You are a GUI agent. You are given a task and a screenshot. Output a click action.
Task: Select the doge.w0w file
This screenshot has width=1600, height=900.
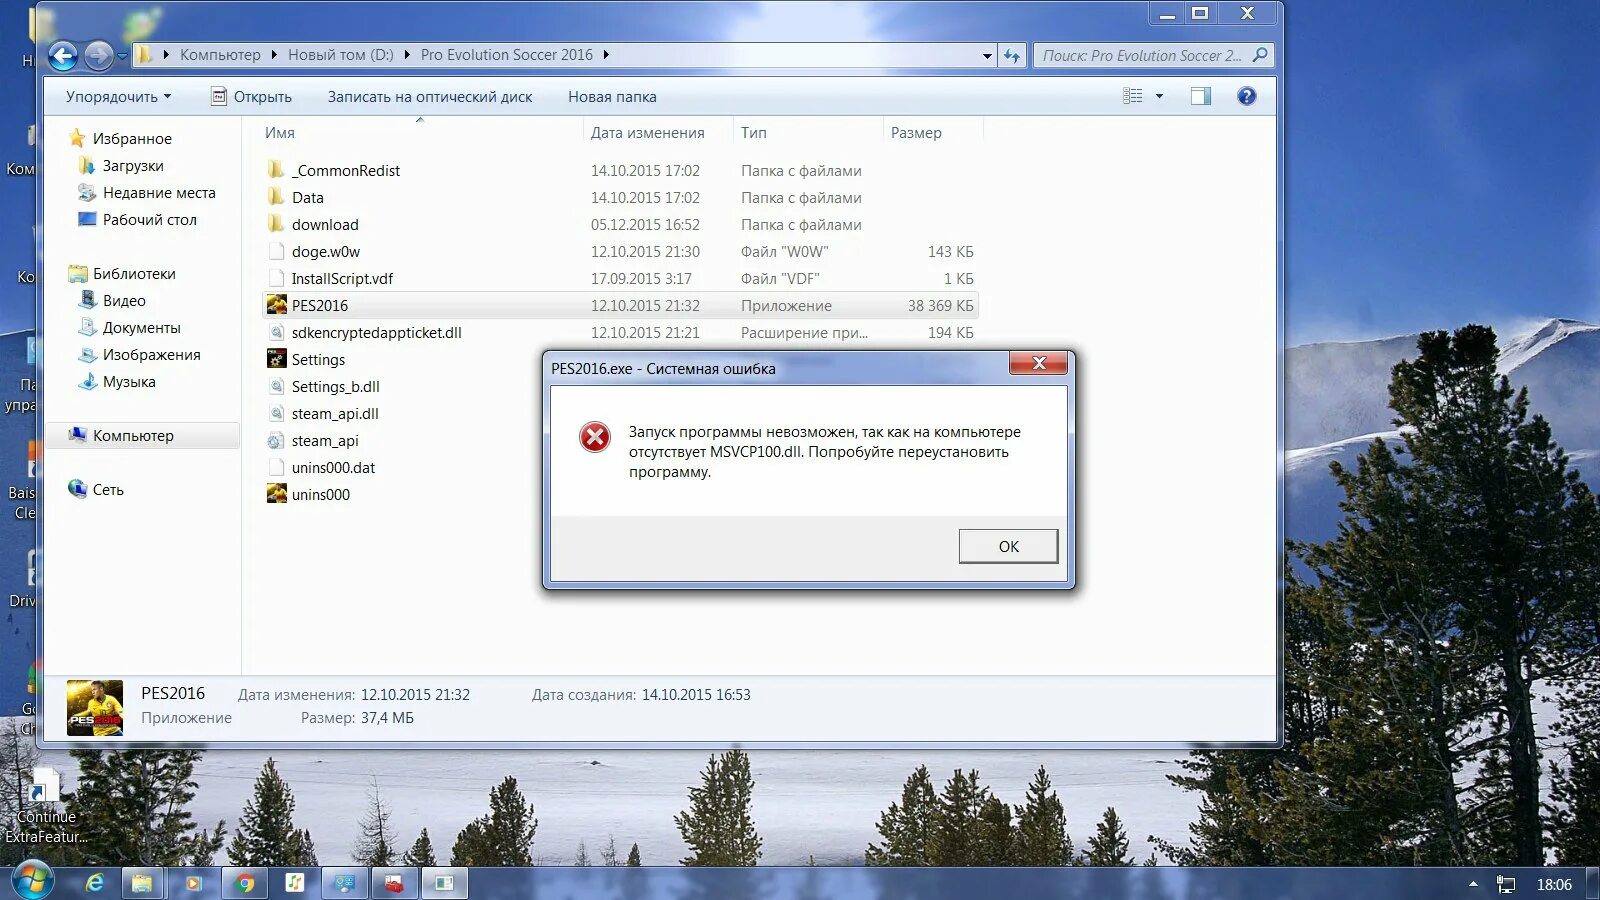pos(325,252)
